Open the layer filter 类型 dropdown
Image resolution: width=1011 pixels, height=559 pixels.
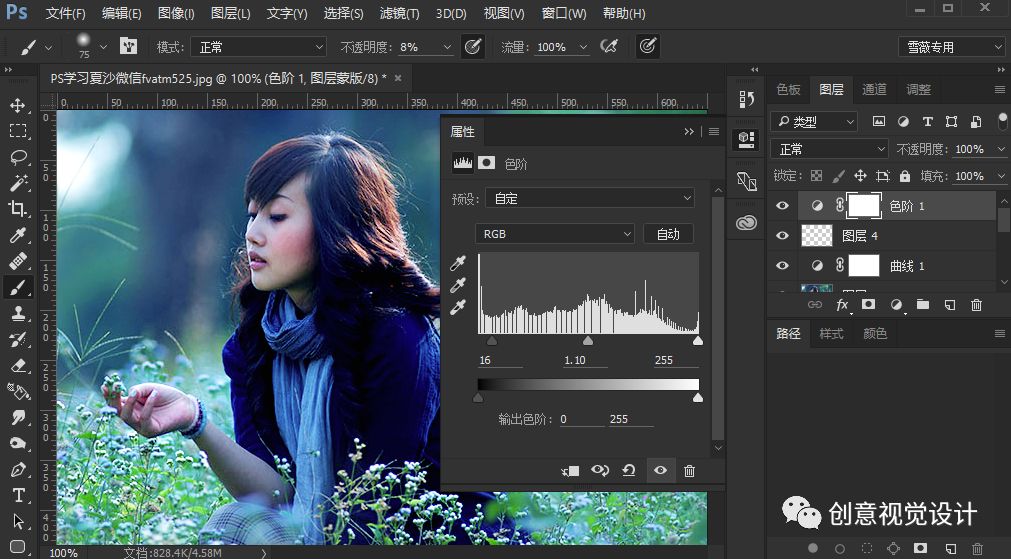click(814, 121)
